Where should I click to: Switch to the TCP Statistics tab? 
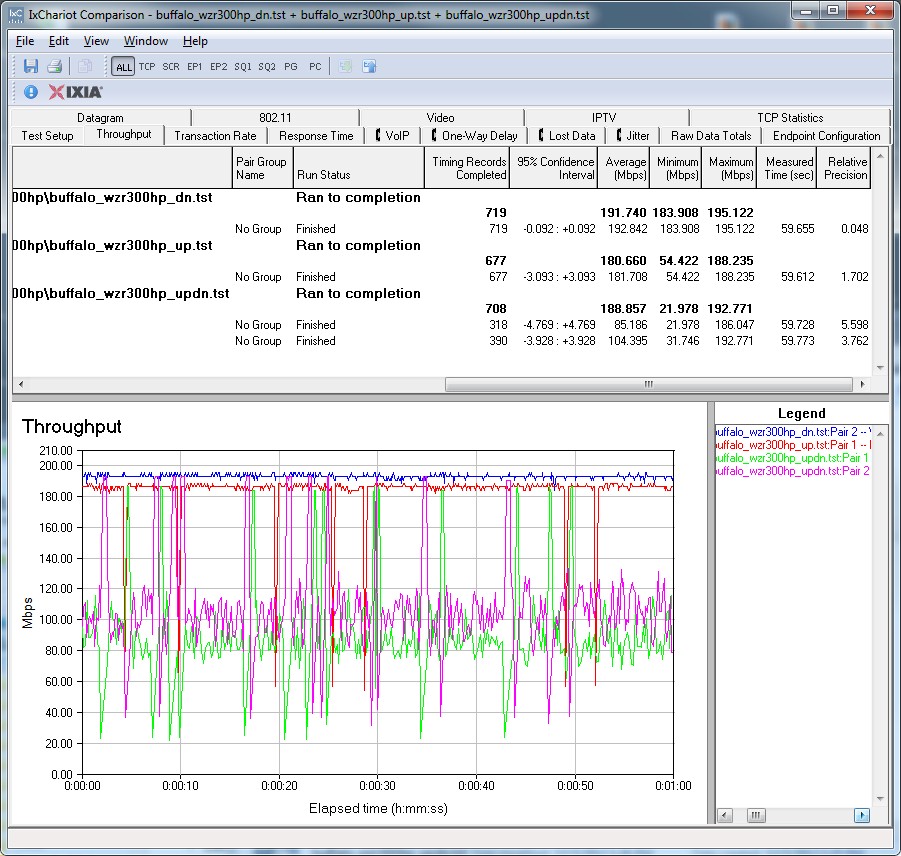(x=790, y=118)
